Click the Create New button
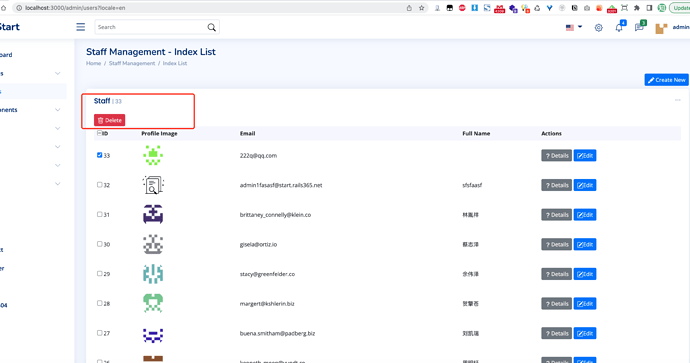 666,80
